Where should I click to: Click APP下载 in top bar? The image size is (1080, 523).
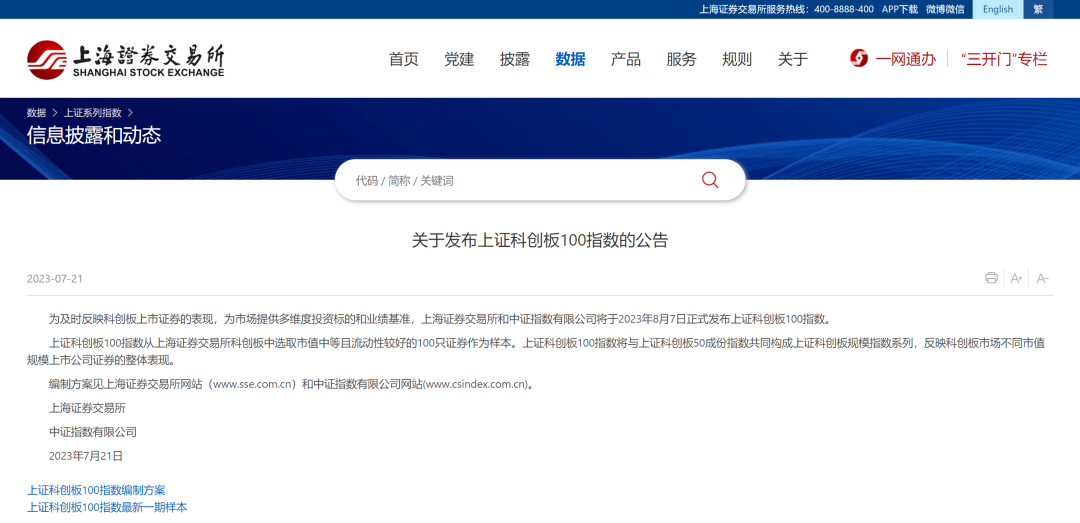coord(899,9)
